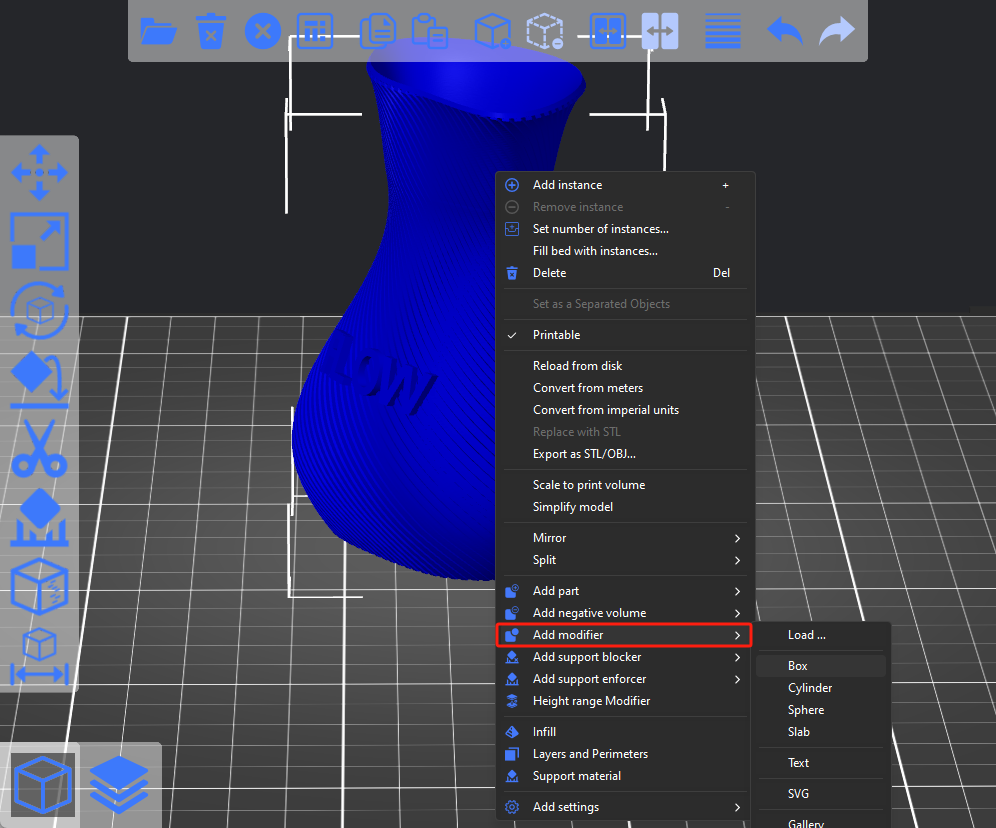Expand the Split submenu arrow
The image size is (996, 828).
click(x=738, y=560)
